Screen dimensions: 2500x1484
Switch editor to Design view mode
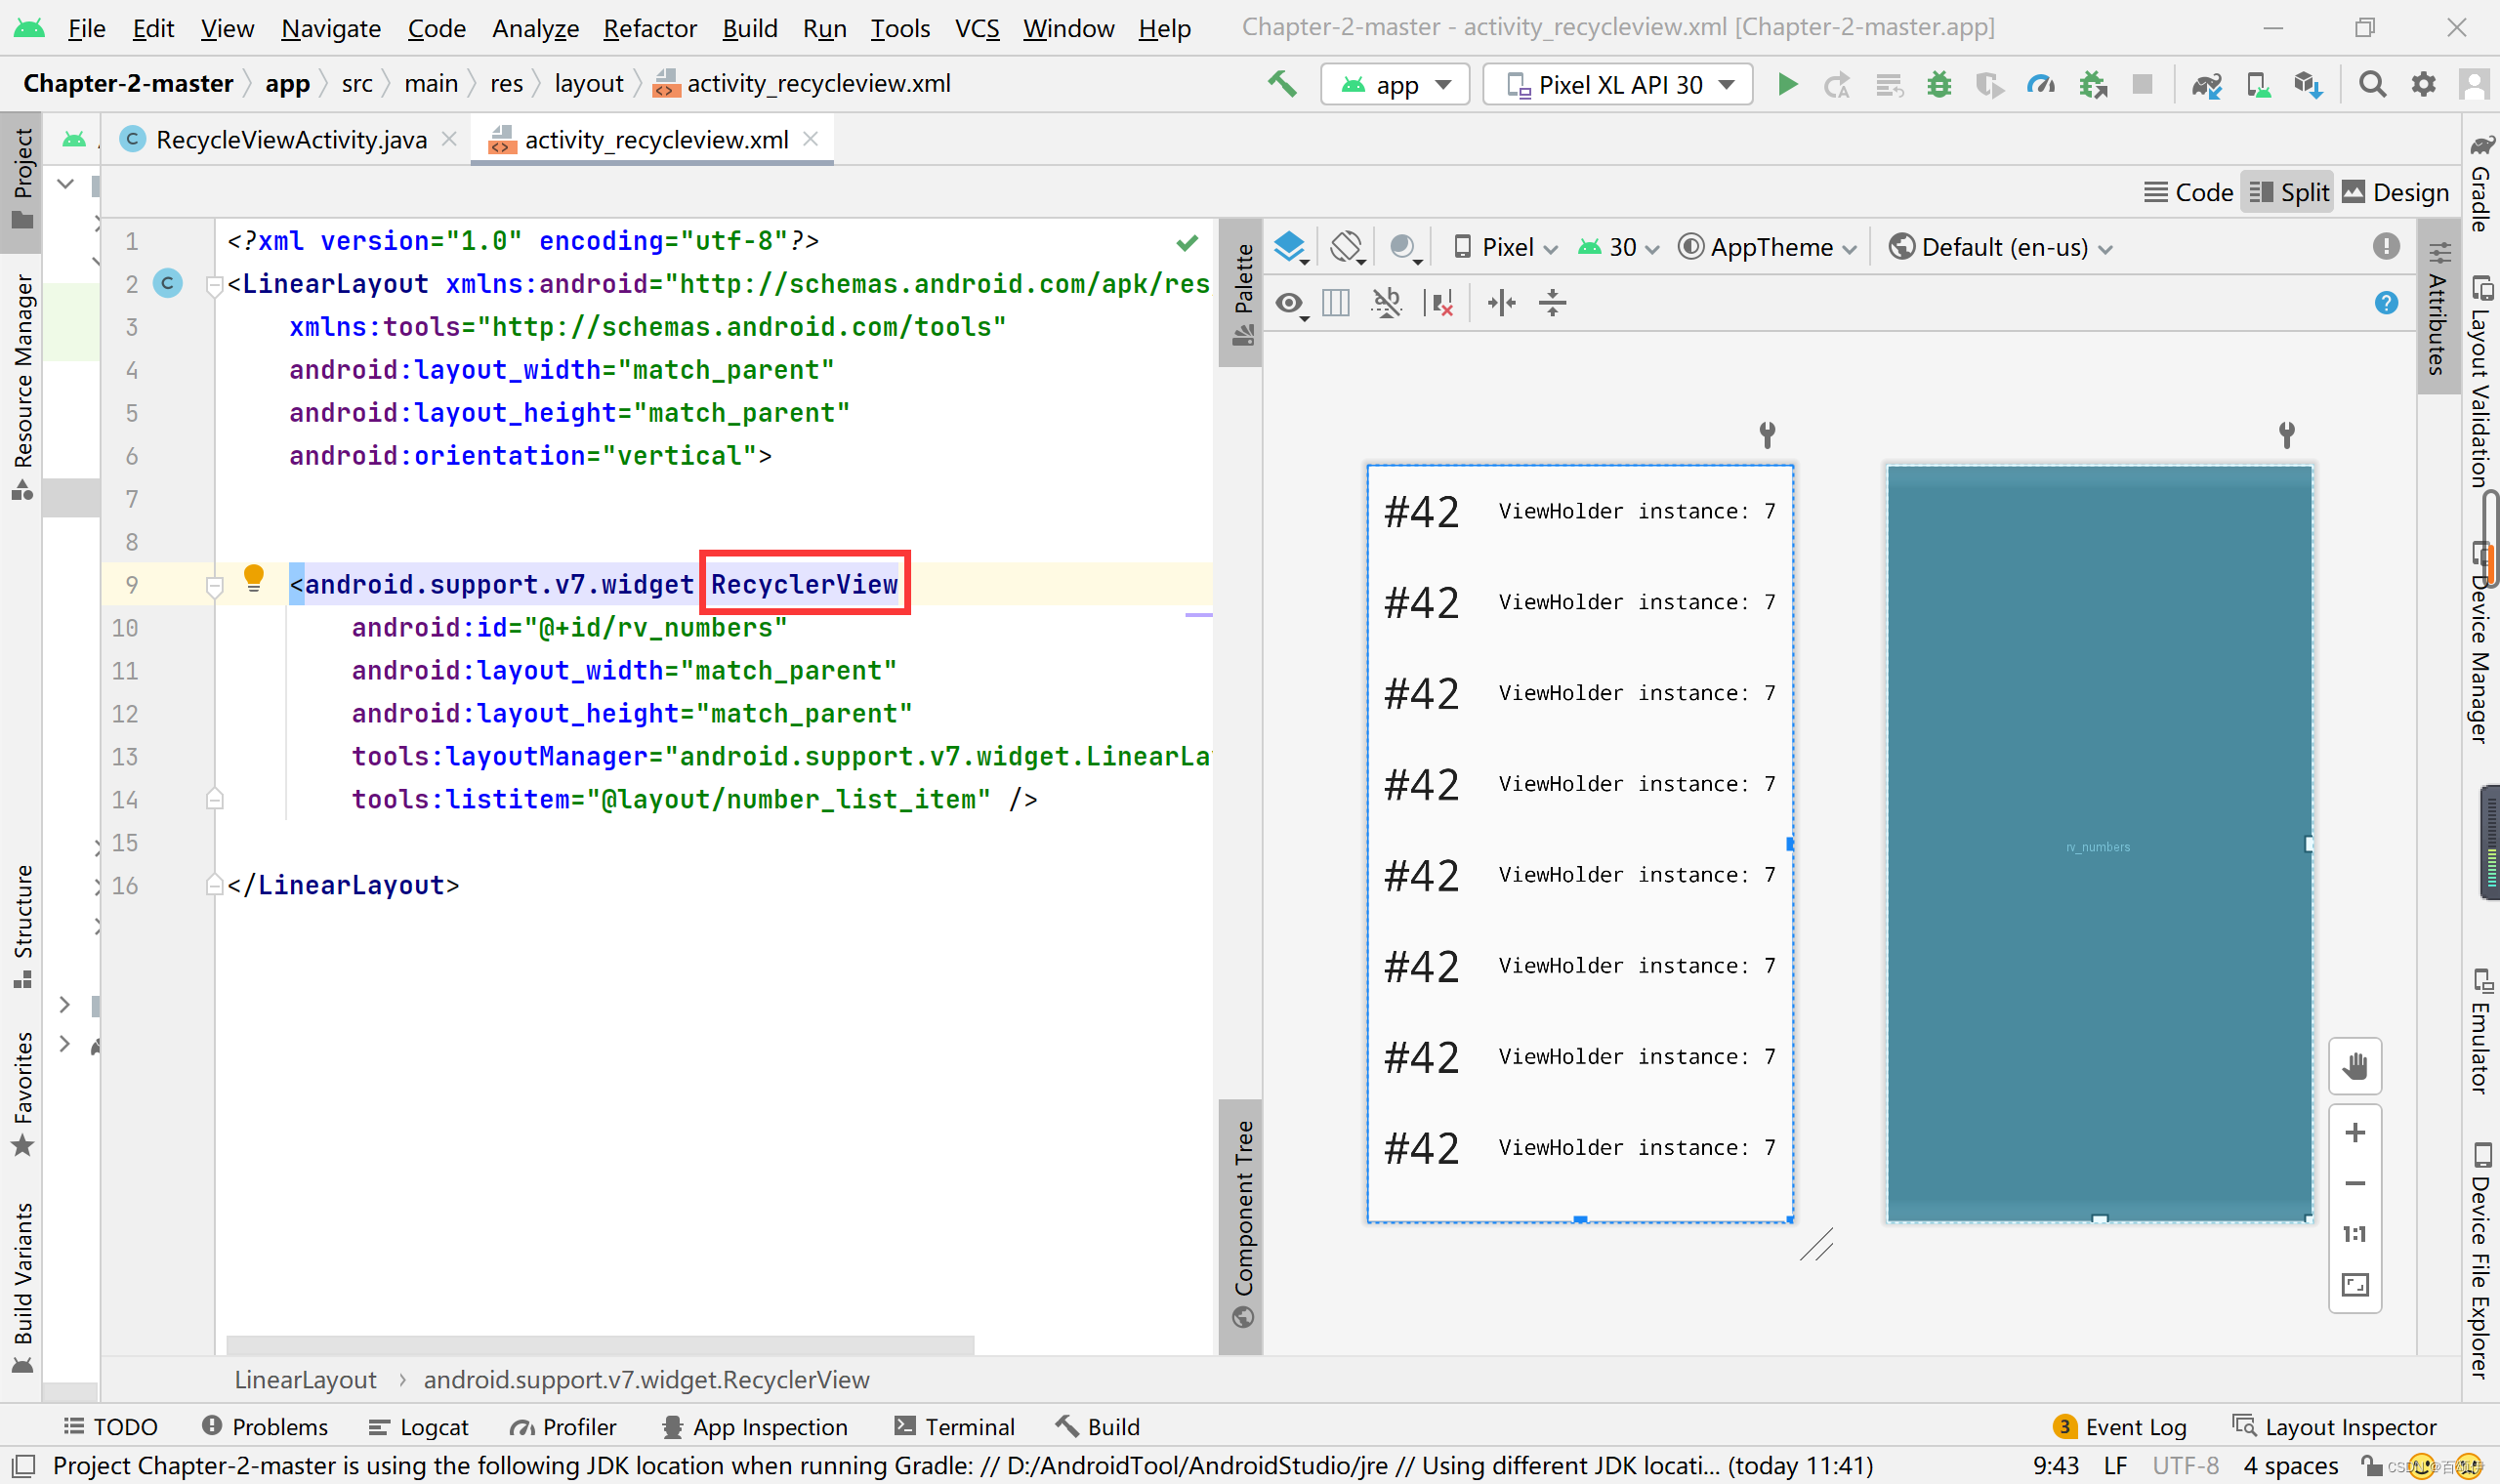pos(2395,192)
